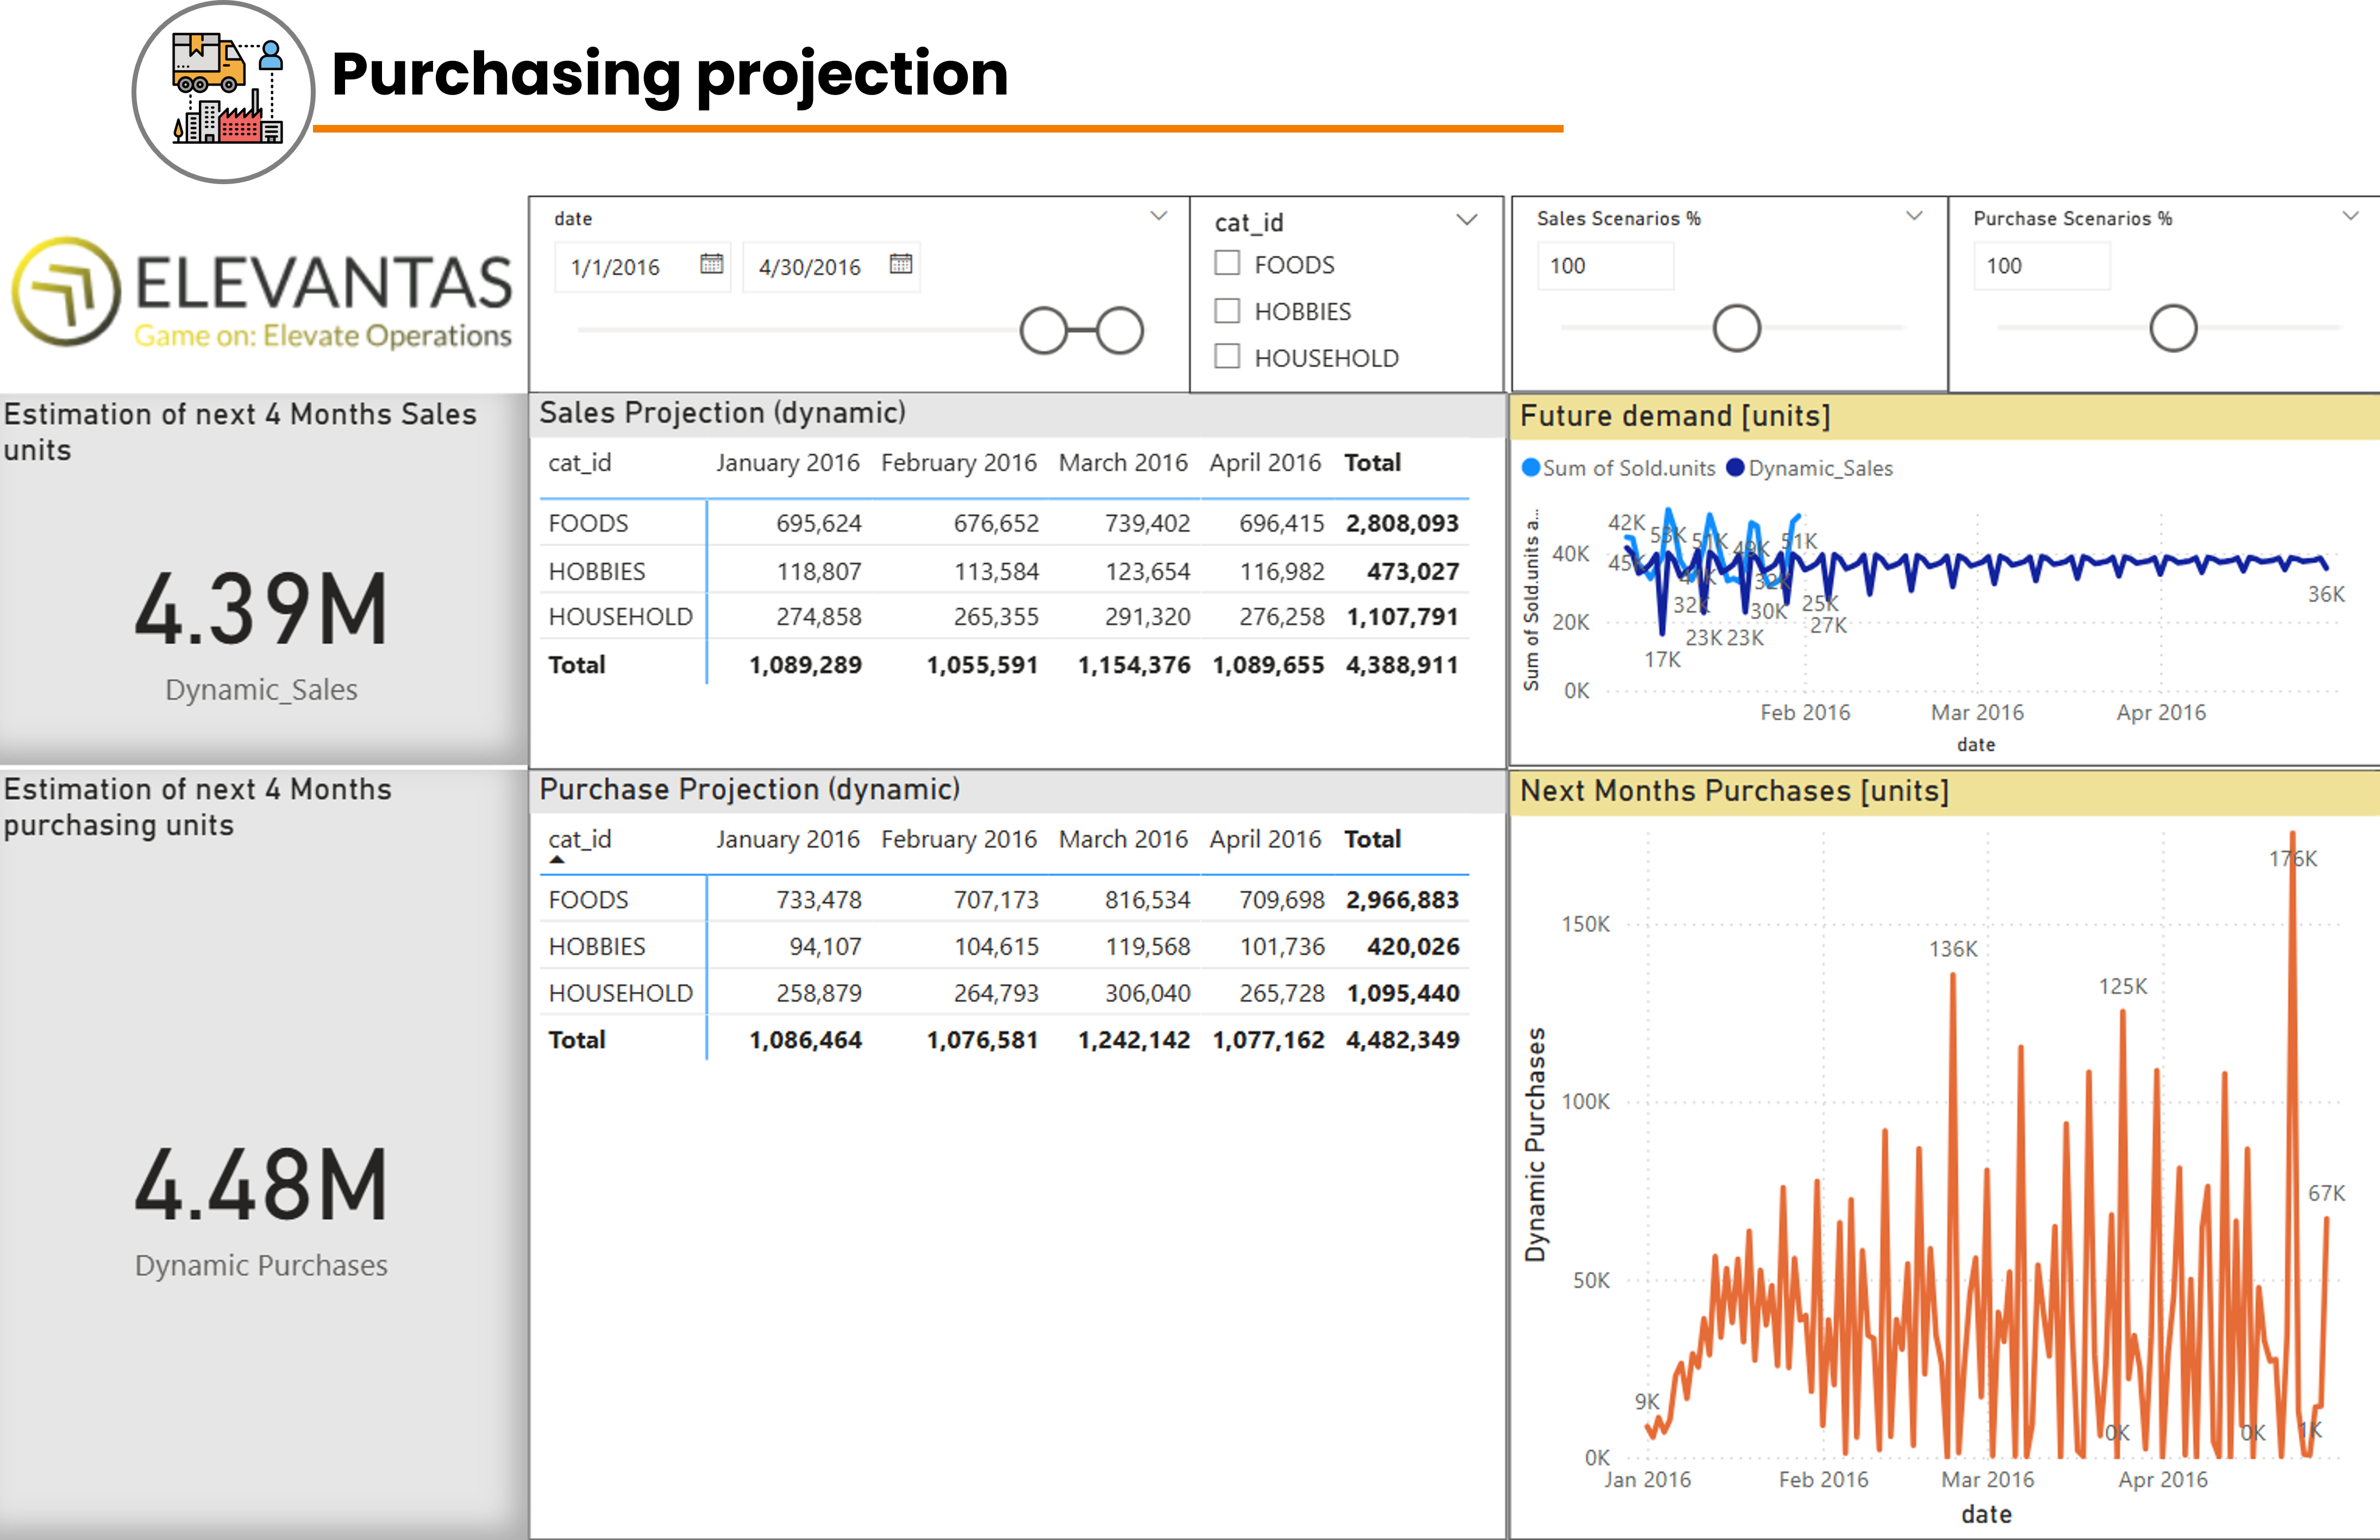Check the HOBBIES category checkbox
The width and height of the screenshot is (2380, 1540).
[1227, 311]
